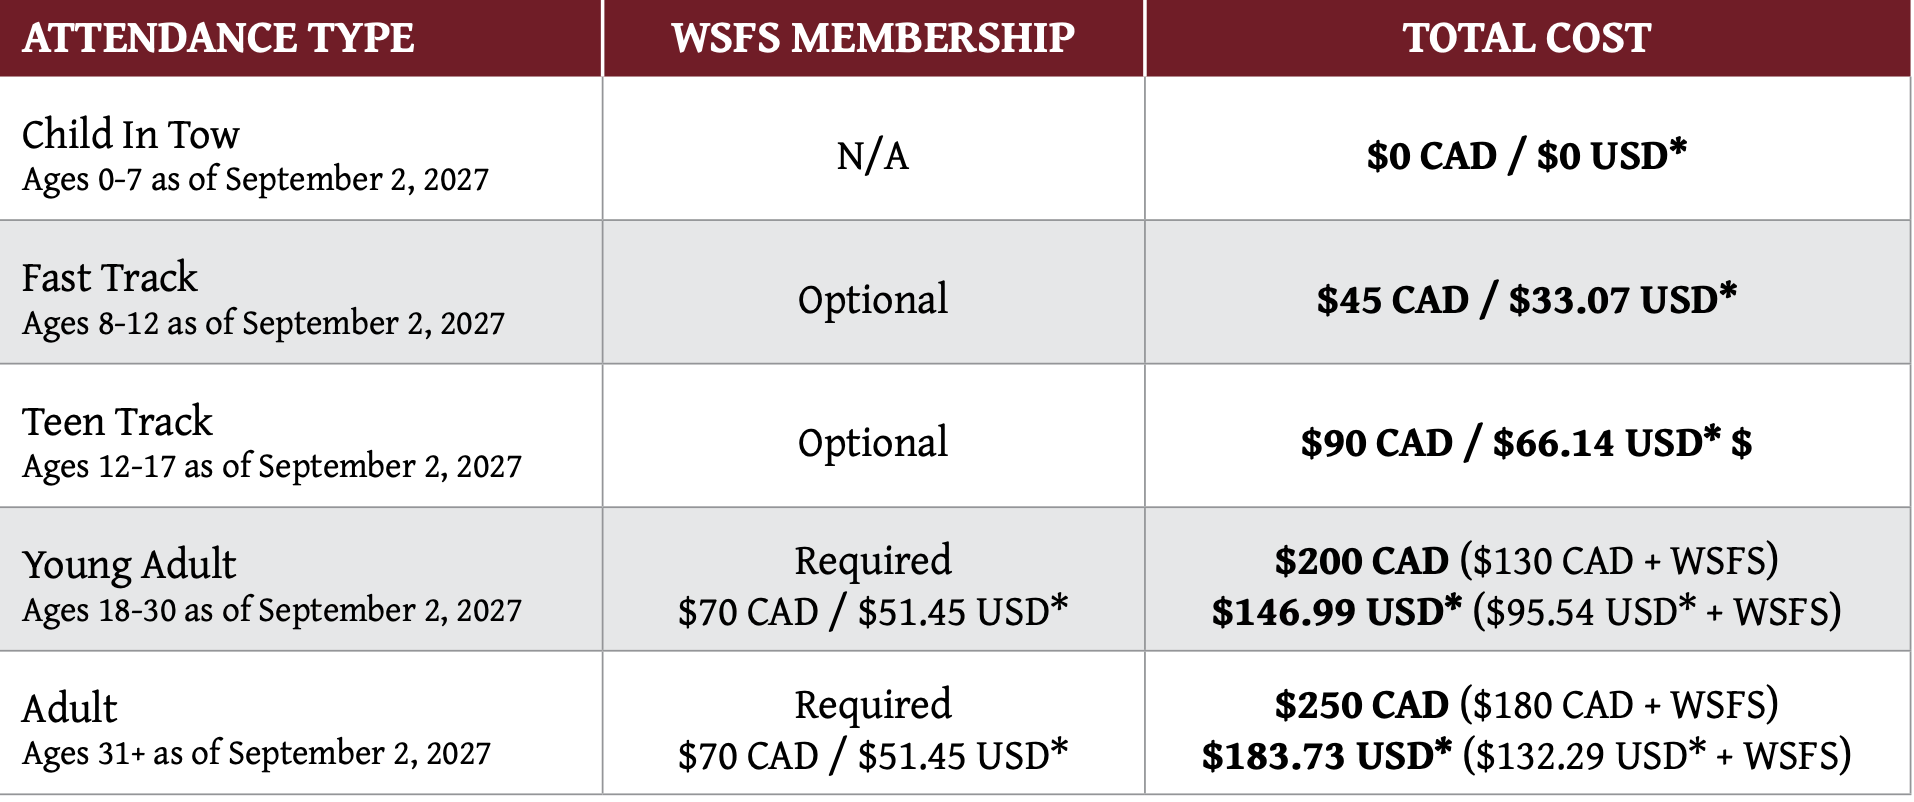Select the $200 CAD total cost

1361,561
